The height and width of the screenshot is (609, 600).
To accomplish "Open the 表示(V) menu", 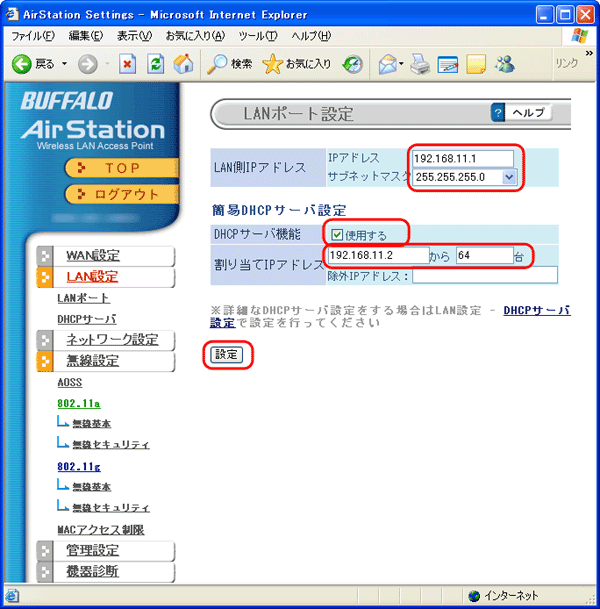I will click(x=134, y=36).
